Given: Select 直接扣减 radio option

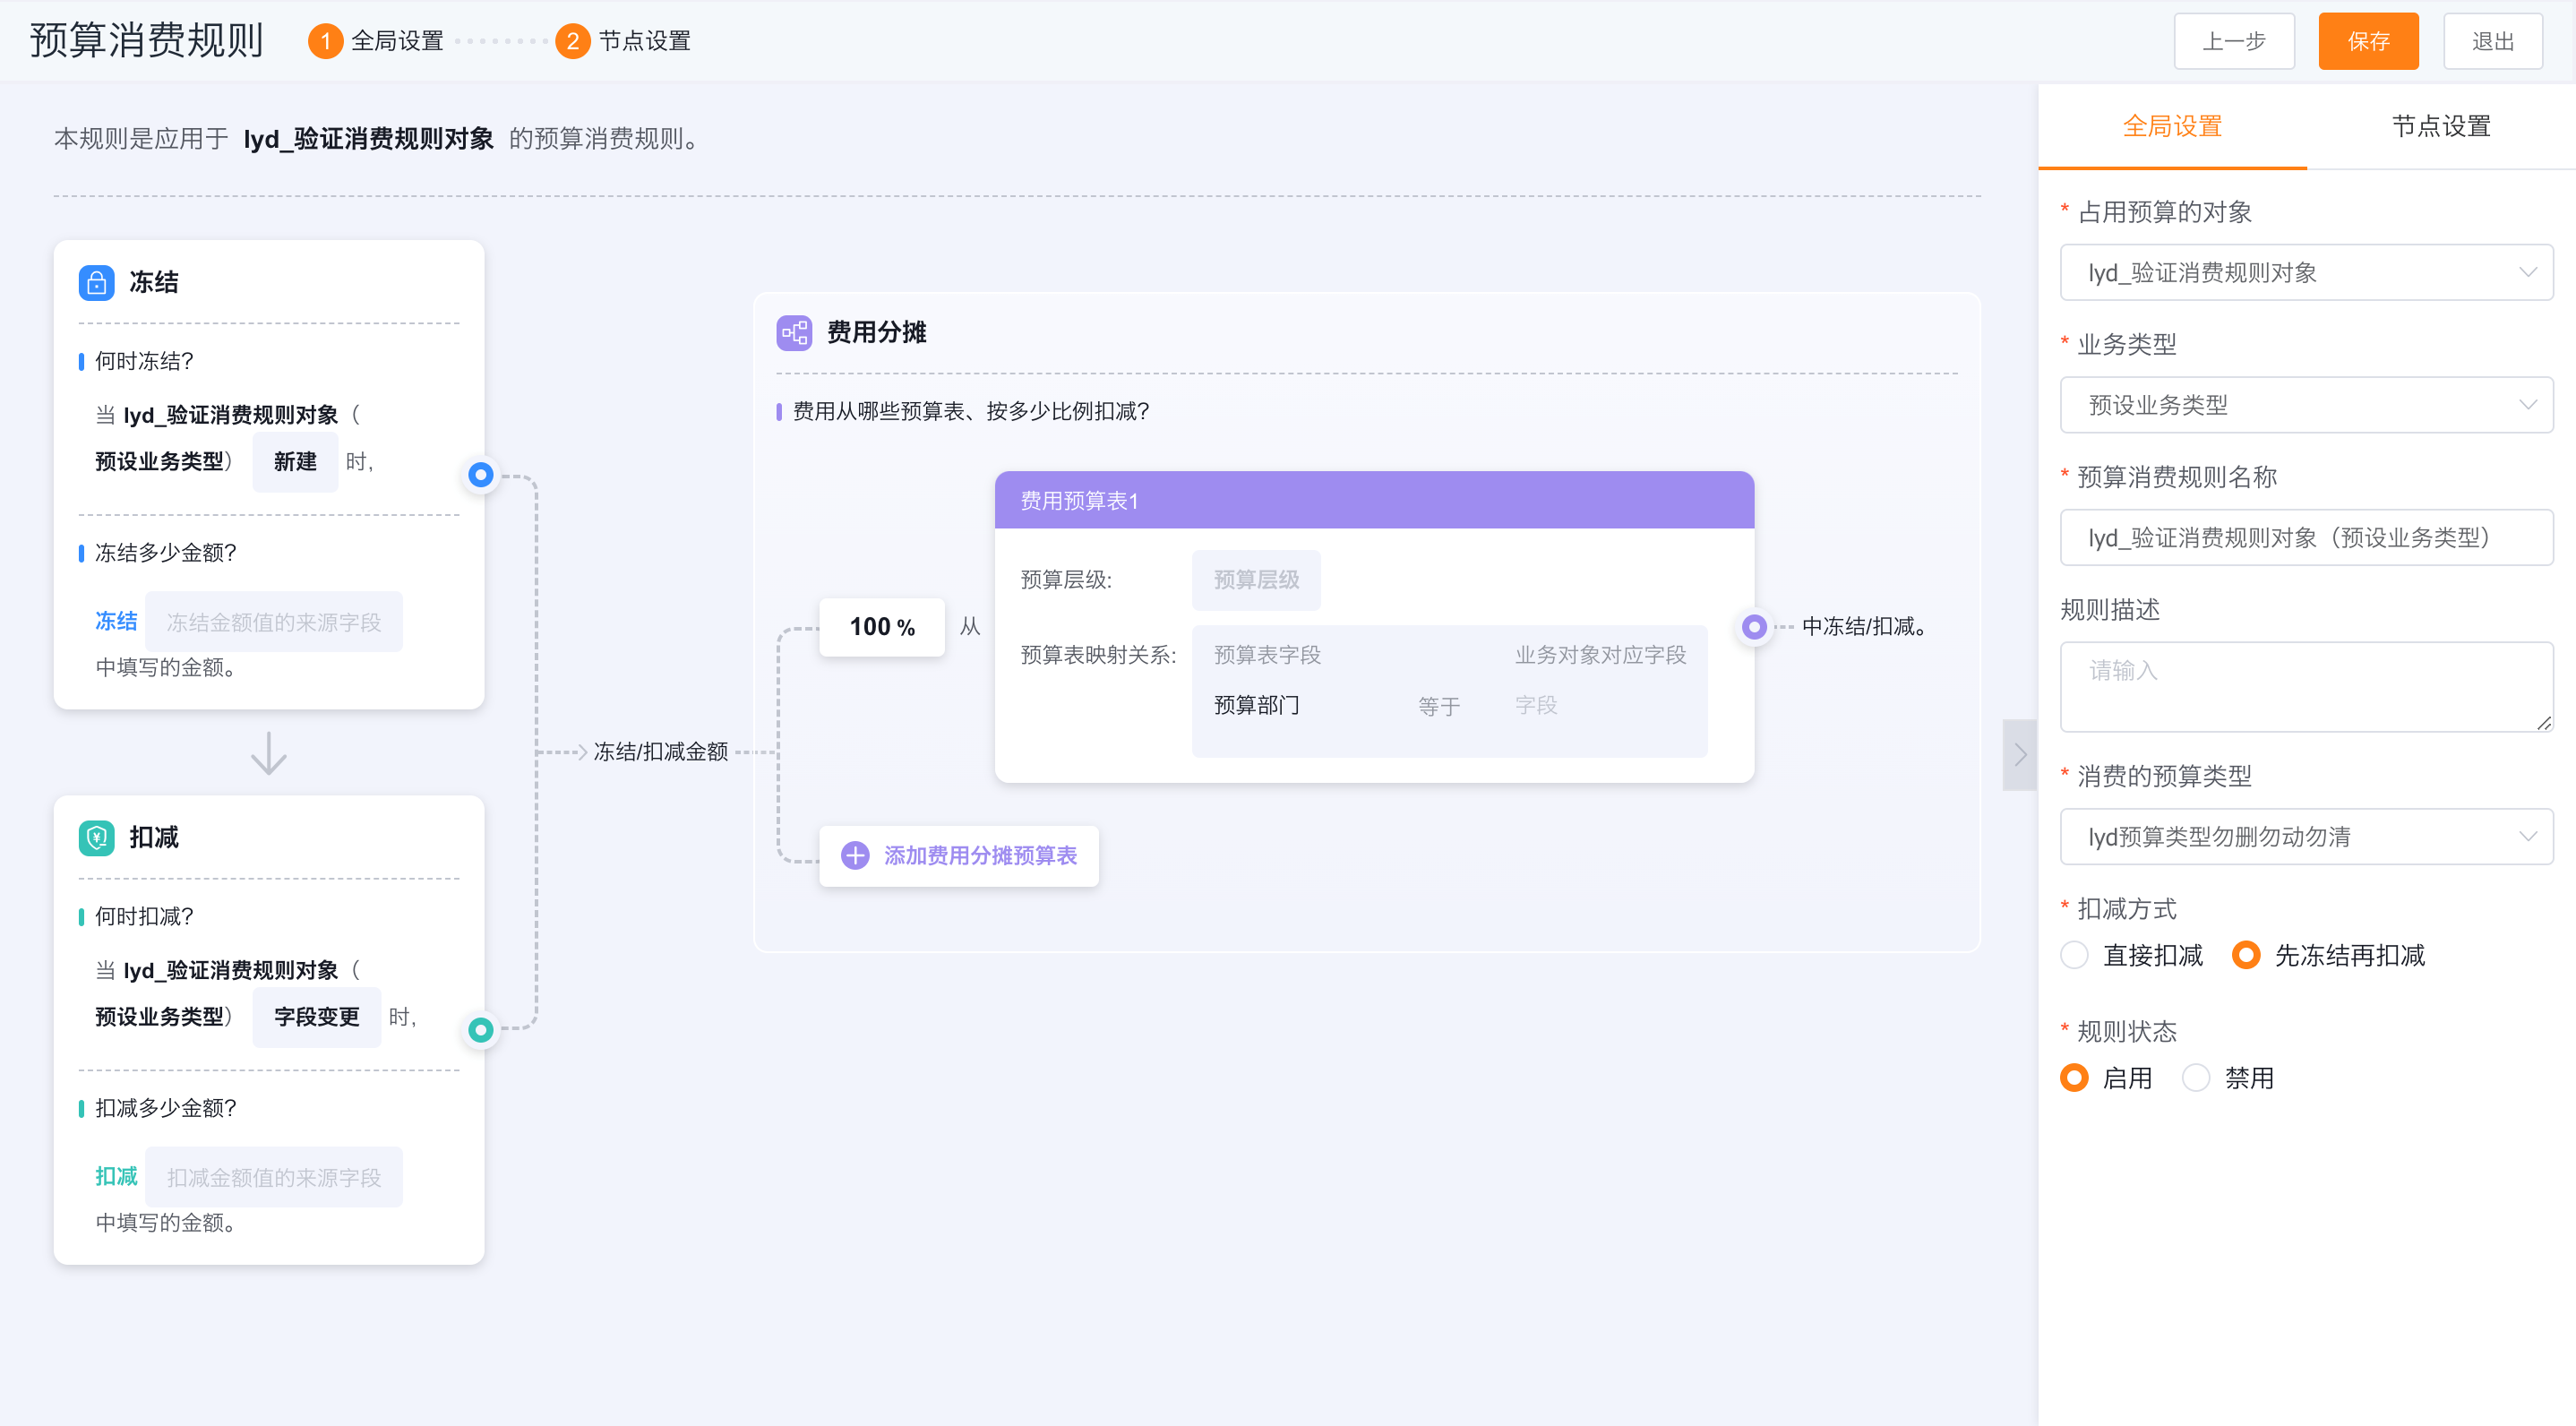Looking at the screenshot, I should [x=2075, y=955].
